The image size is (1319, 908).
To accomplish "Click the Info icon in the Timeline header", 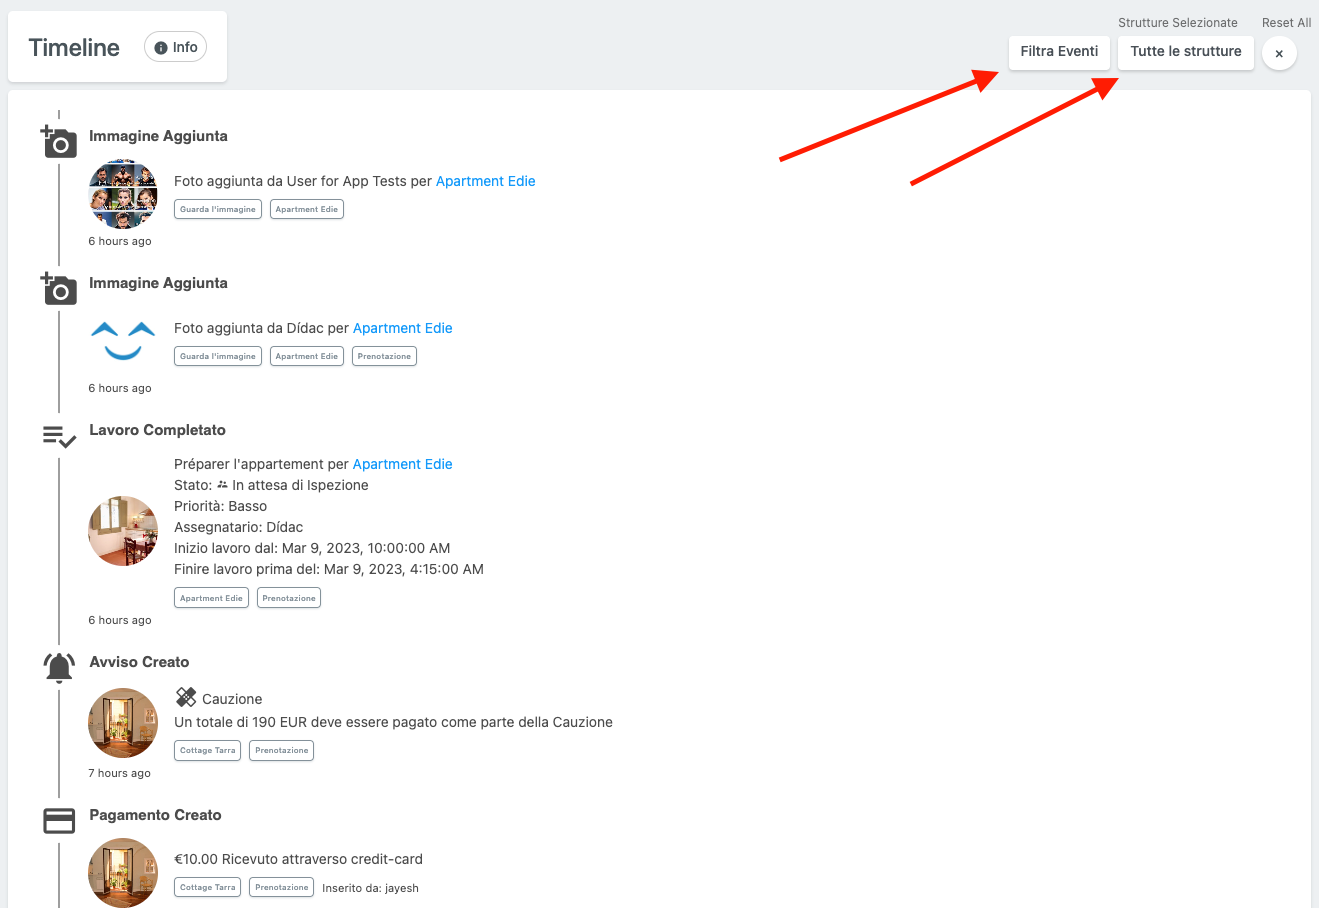I will (175, 46).
